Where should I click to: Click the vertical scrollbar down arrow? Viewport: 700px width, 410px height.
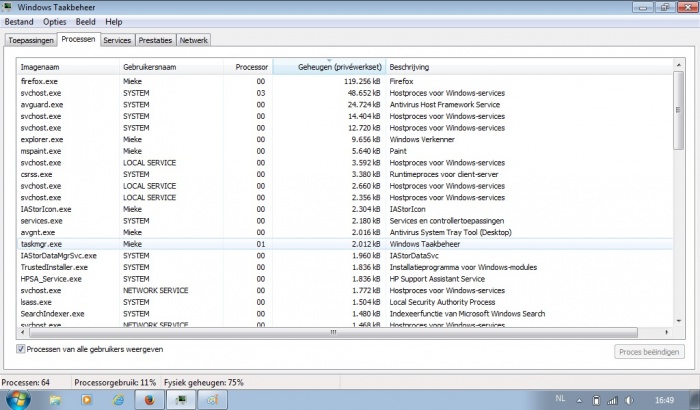click(679, 321)
